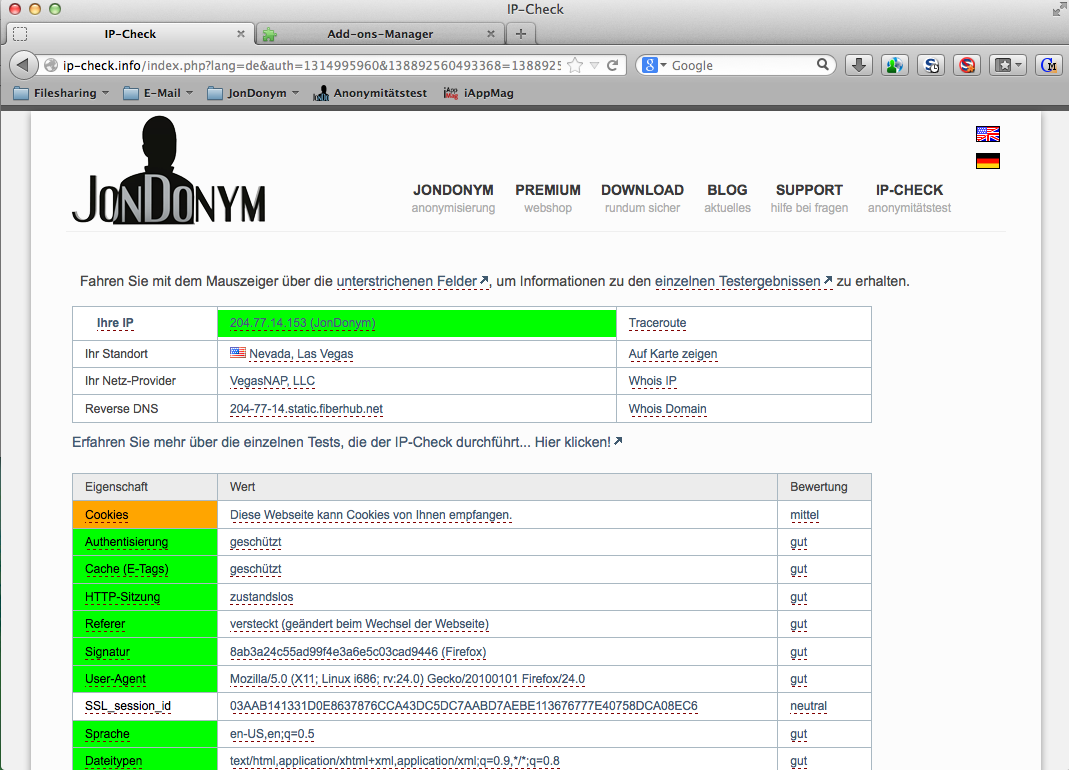Image resolution: width=1069 pixels, height=770 pixels.
Task: Follow the 'unterstrichenen Felder' link
Action: [x=412, y=281]
